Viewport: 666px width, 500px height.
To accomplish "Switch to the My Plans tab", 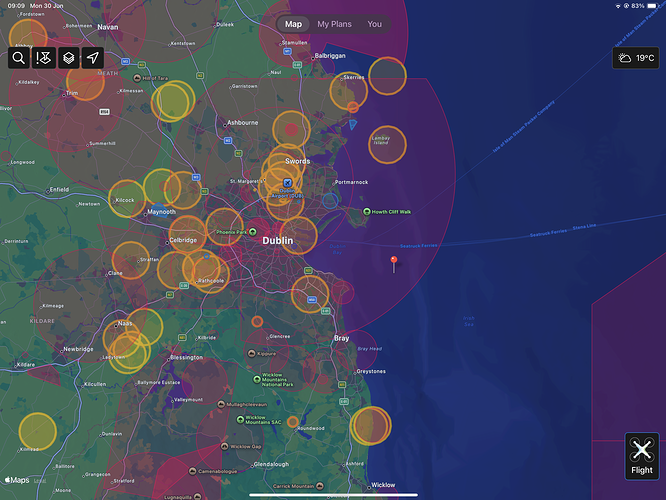I will point(334,24).
